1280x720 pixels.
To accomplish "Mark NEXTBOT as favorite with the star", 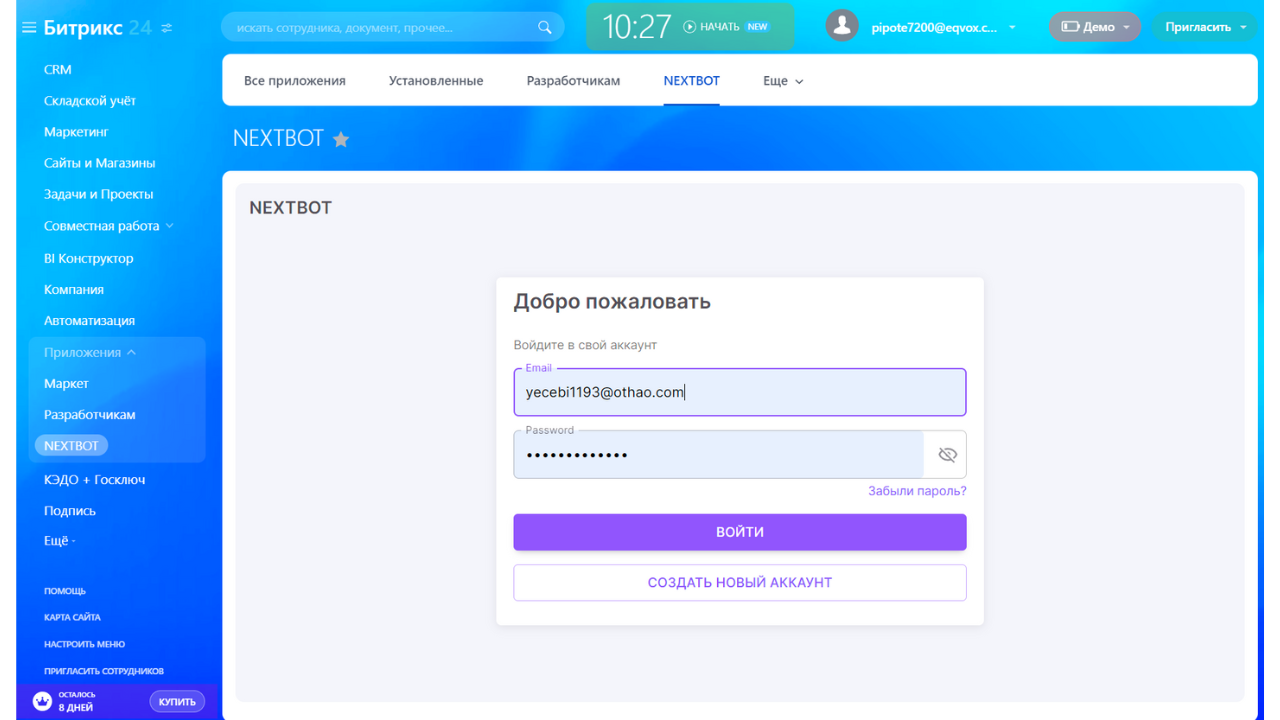I will [x=341, y=139].
